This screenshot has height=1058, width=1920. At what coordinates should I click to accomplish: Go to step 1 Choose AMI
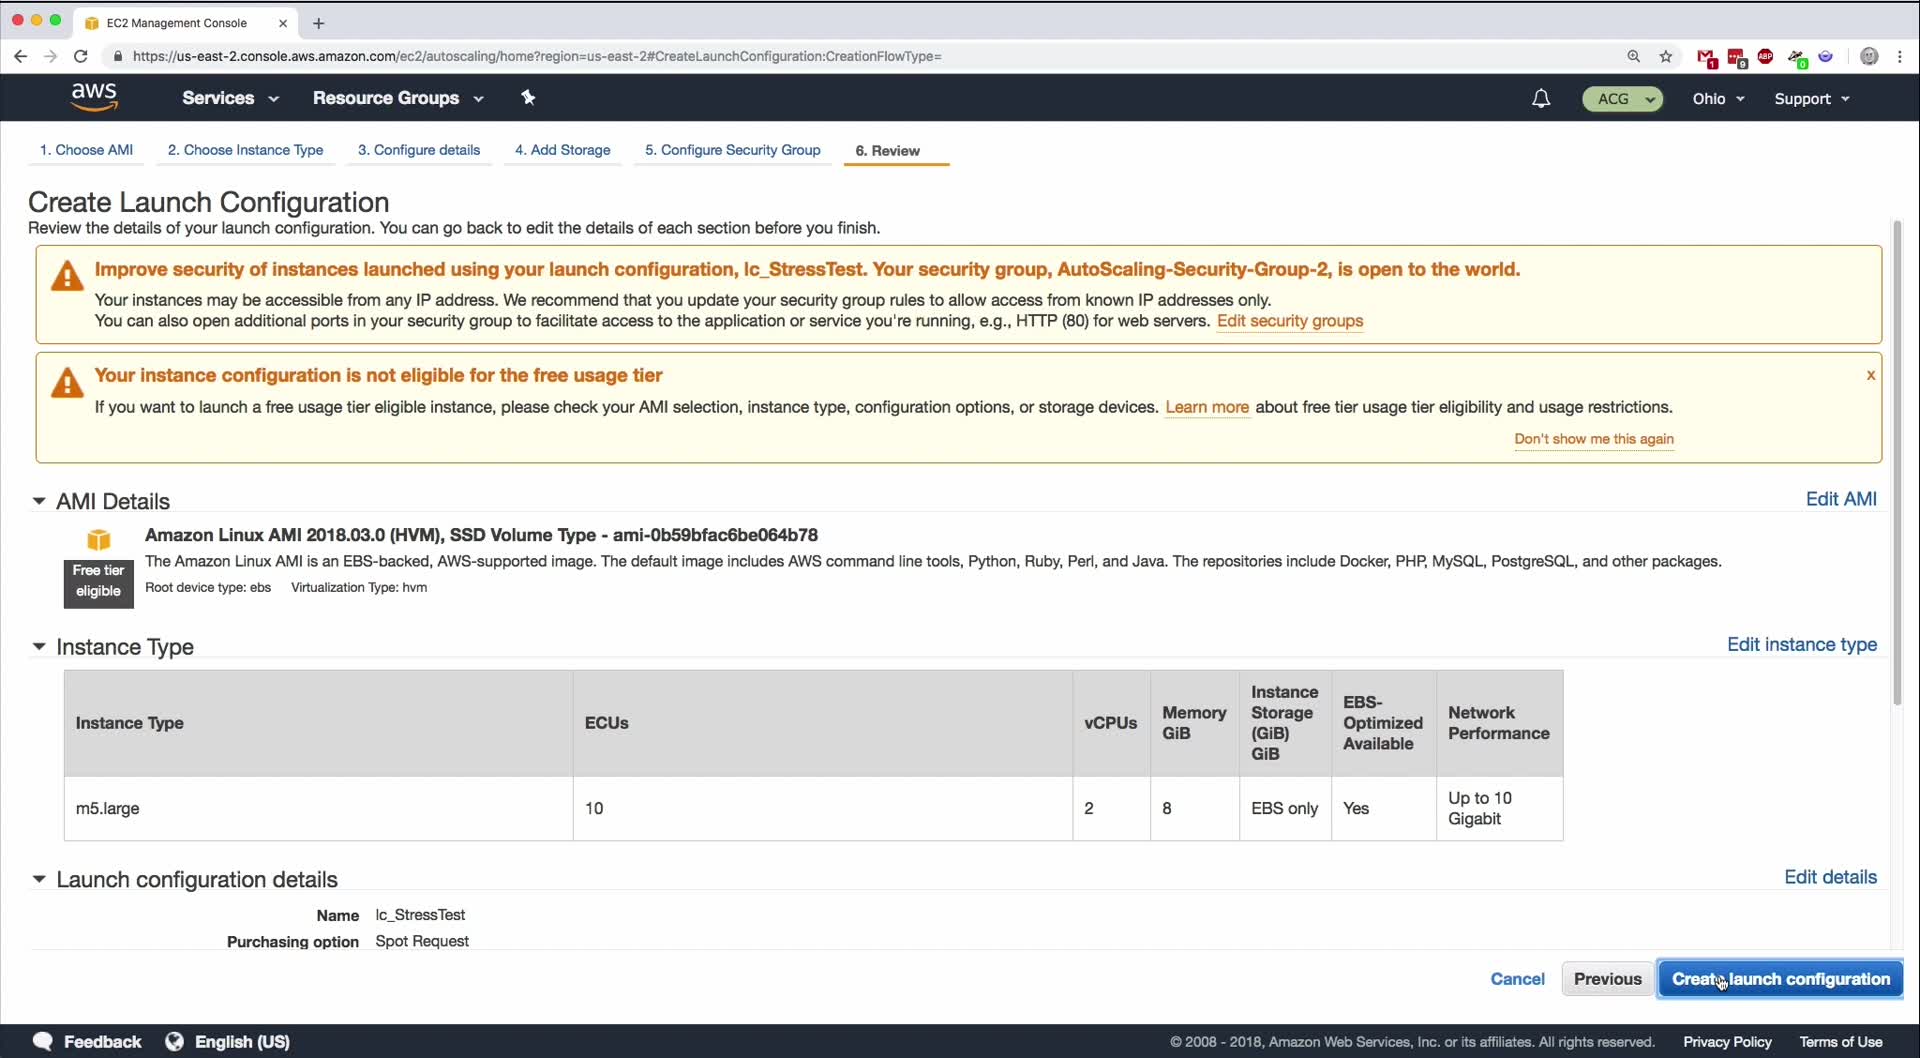click(x=86, y=150)
